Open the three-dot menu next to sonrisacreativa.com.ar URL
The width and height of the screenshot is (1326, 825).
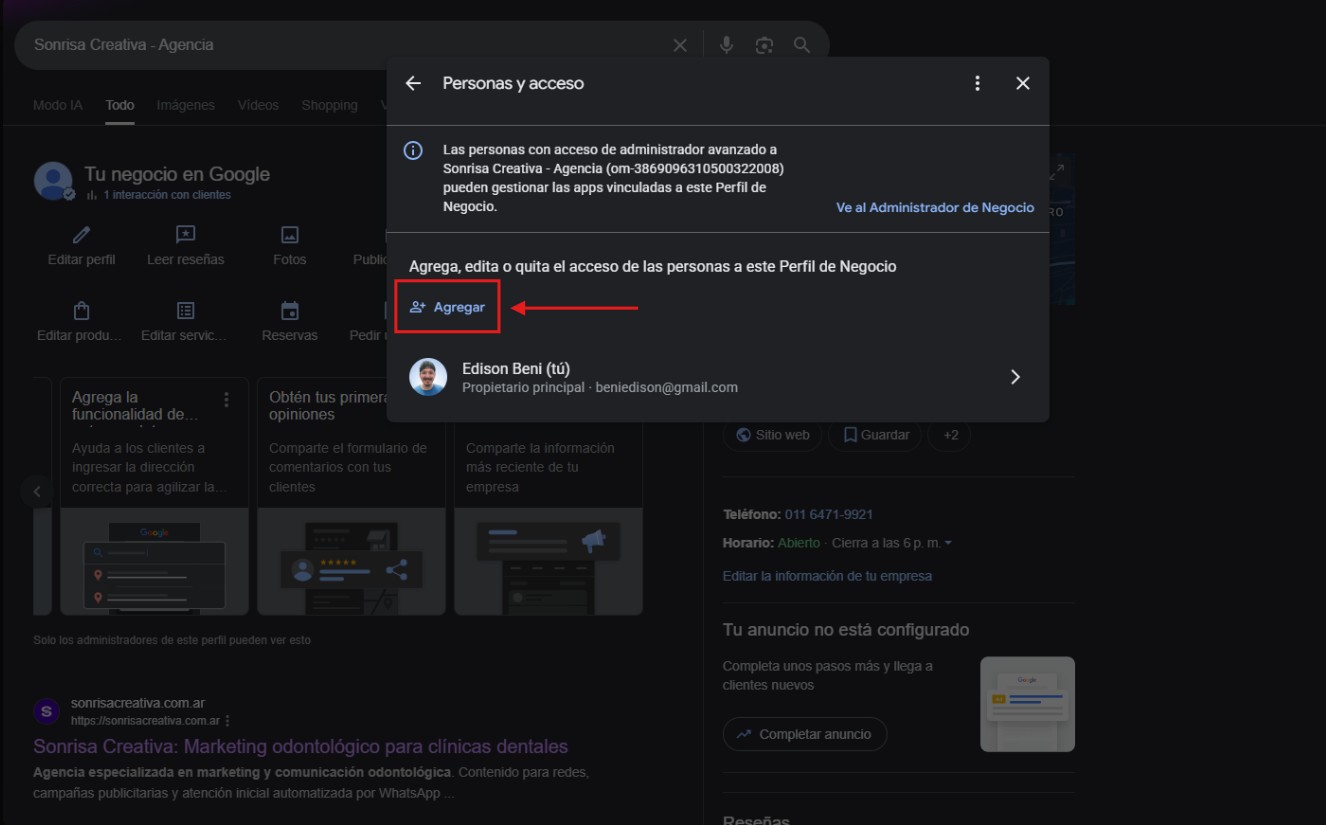(x=228, y=721)
